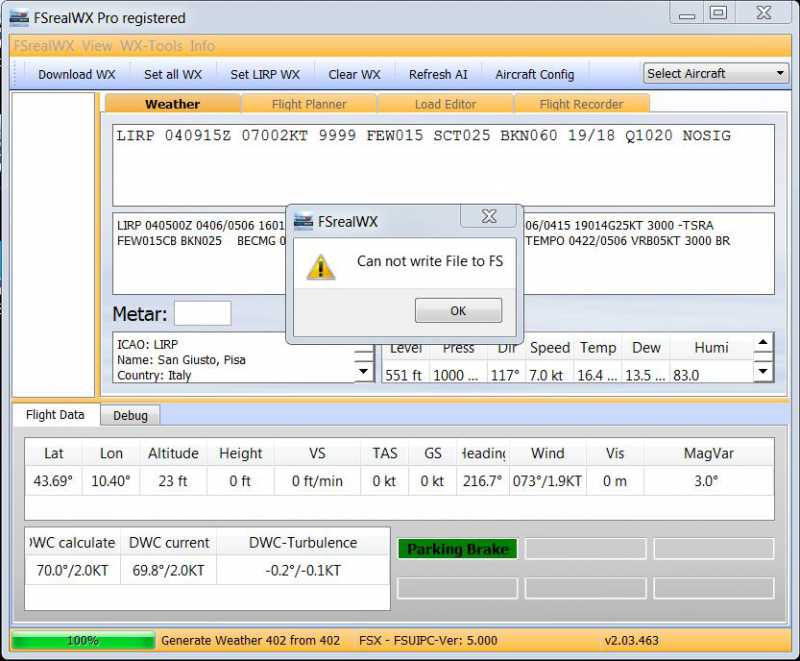Click Refresh AI in the toolbar
This screenshot has height=661, width=800.
pyautogui.click(x=438, y=74)
